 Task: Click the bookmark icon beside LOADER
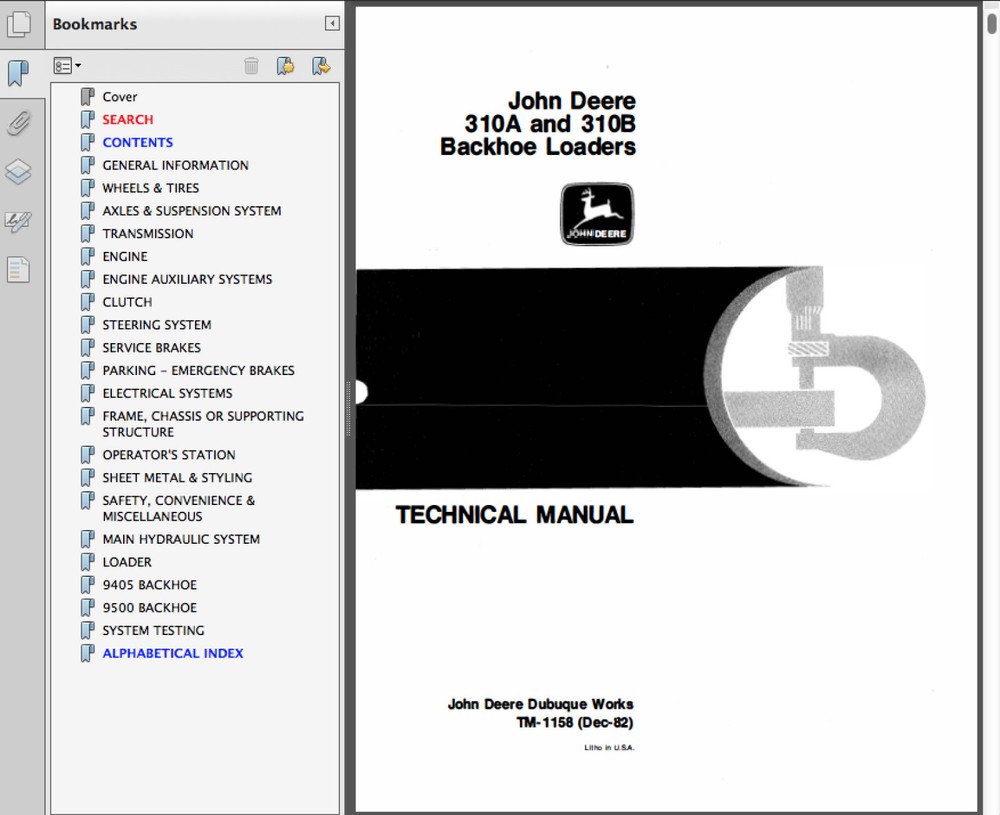(87, 562)
